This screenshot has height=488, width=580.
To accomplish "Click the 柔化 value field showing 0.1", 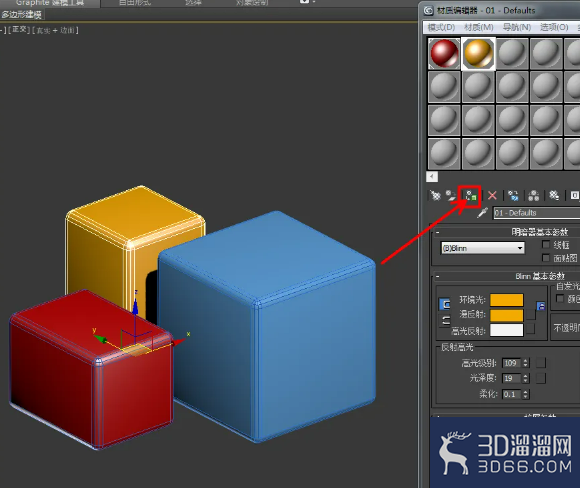I will click(x=512, y=394).
